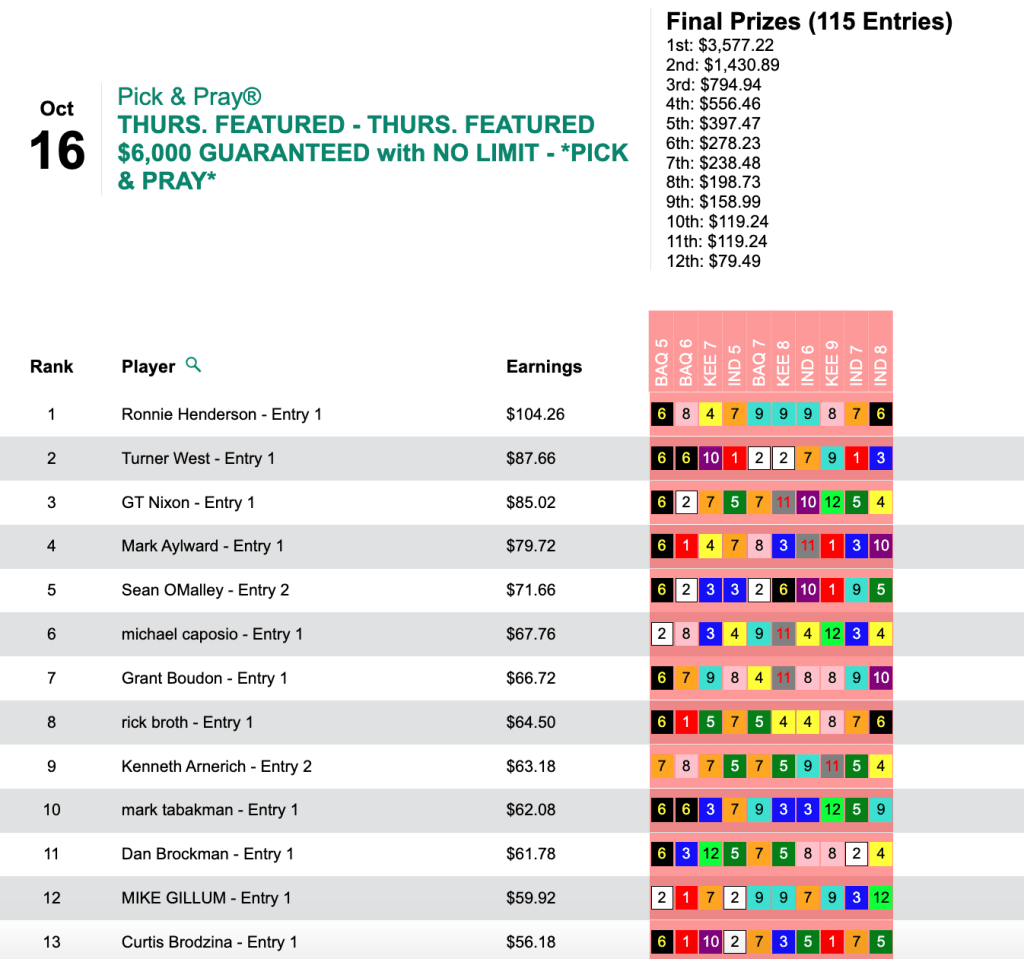Click Dan Brockman's green 12 pick in KEE 7
Image resolution: width=1024 pixels, height=959 pixels.
[x=709, y=854]
